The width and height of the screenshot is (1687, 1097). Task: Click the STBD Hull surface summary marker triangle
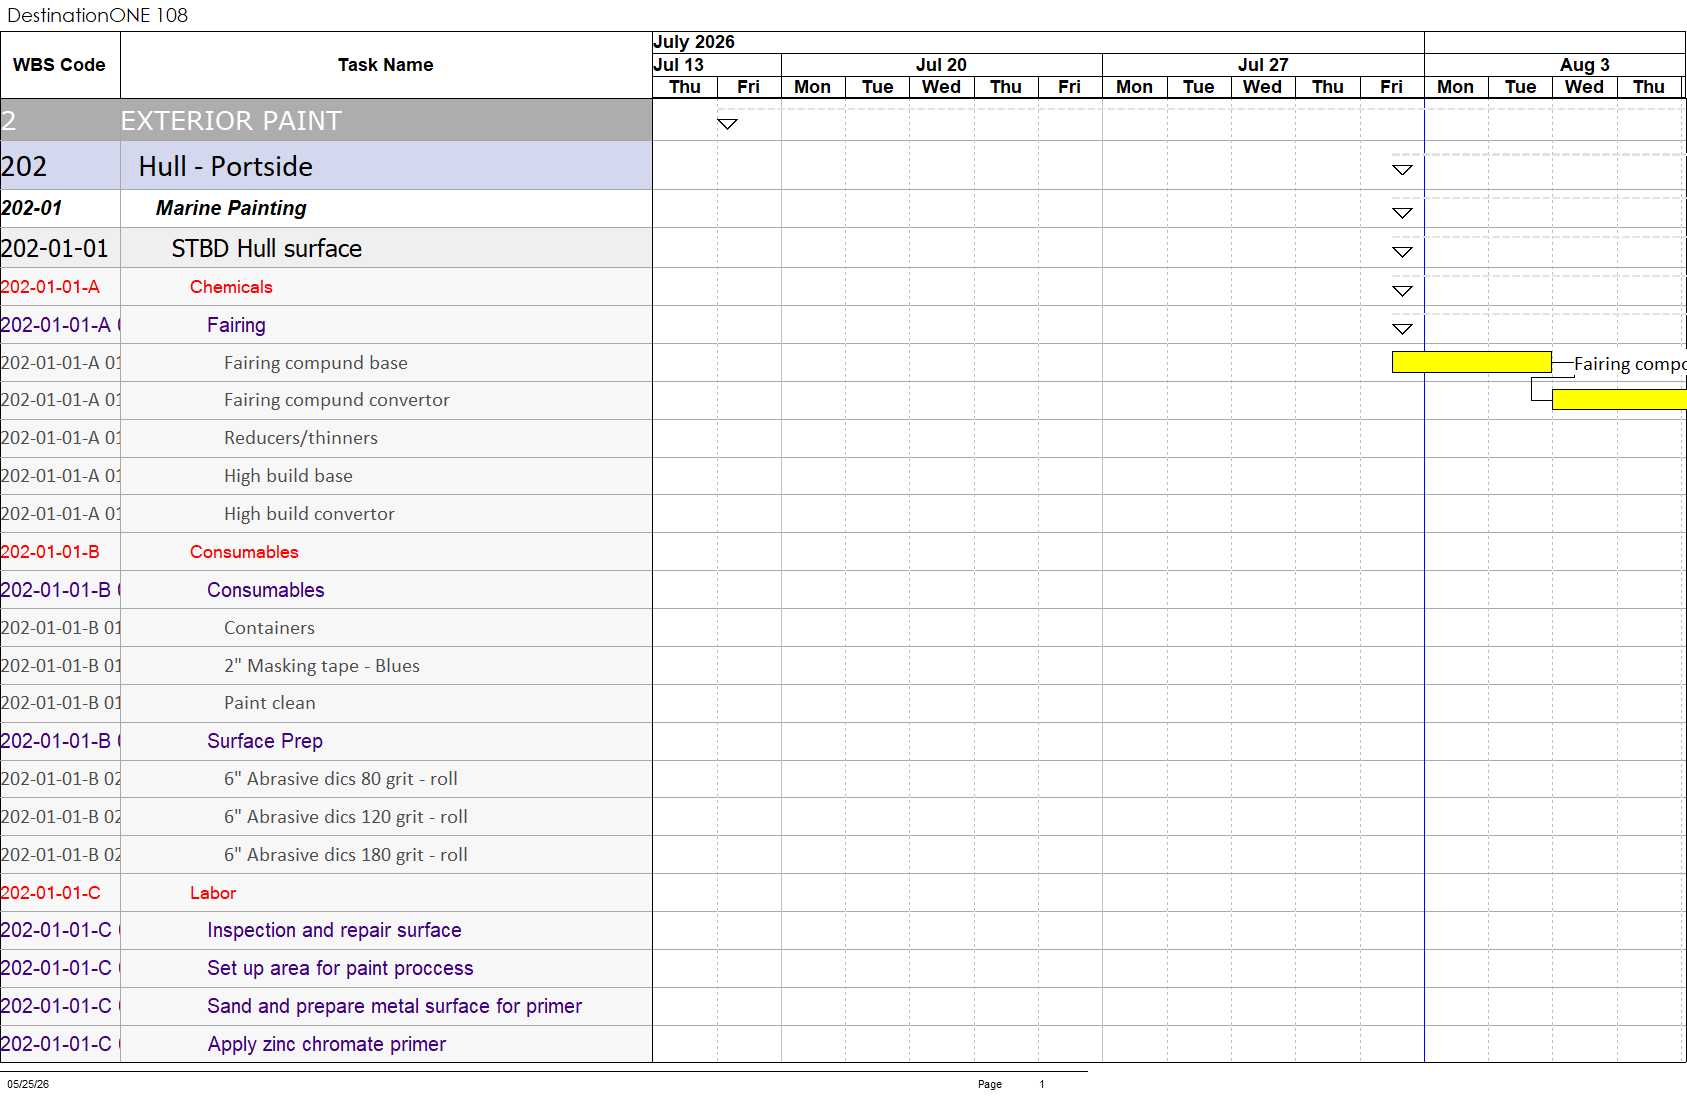coord(1402,252)
